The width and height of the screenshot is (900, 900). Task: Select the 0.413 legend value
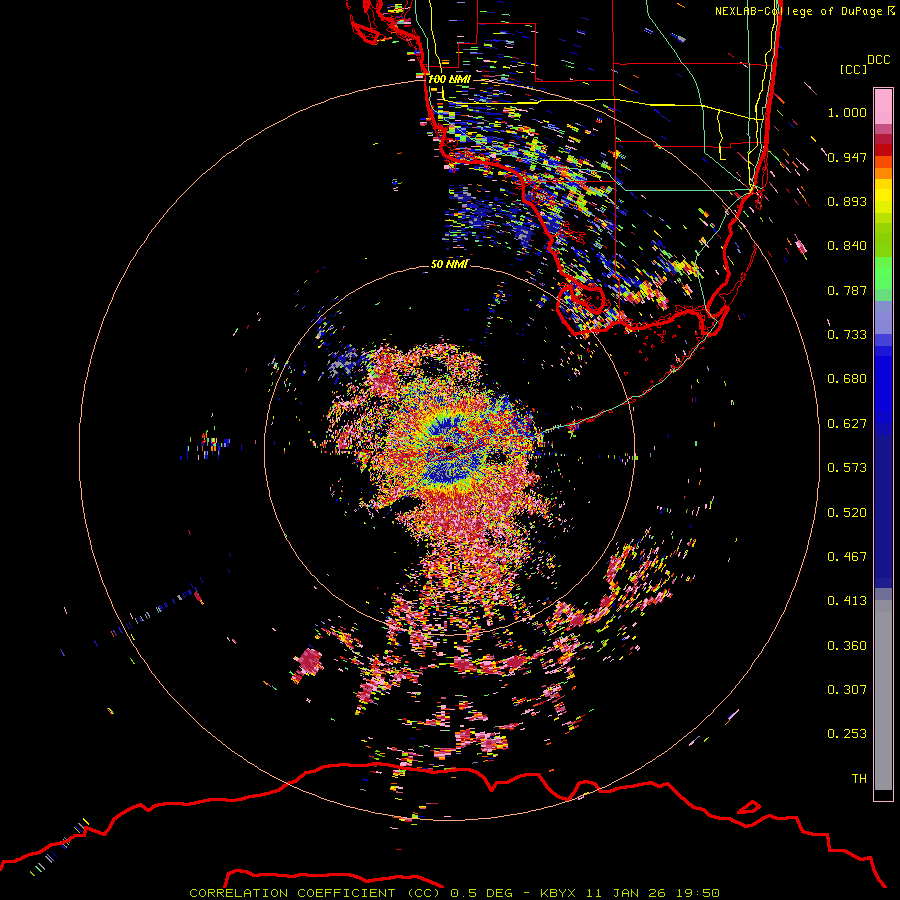[x=847, y=601]
